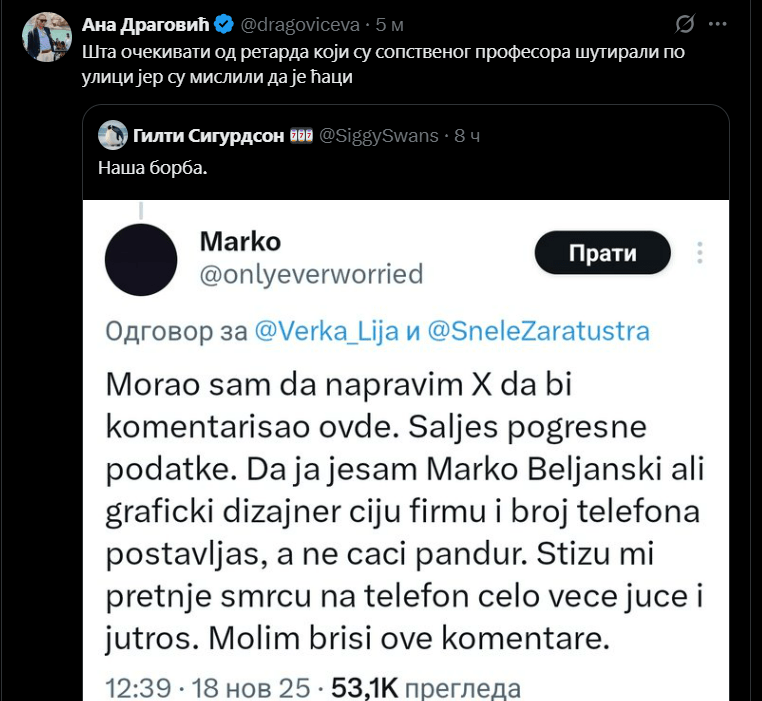Open Ана Драговић's profile avatar
Screen dimensions: 762x701
pyautogui.click(x=47, y=37)
